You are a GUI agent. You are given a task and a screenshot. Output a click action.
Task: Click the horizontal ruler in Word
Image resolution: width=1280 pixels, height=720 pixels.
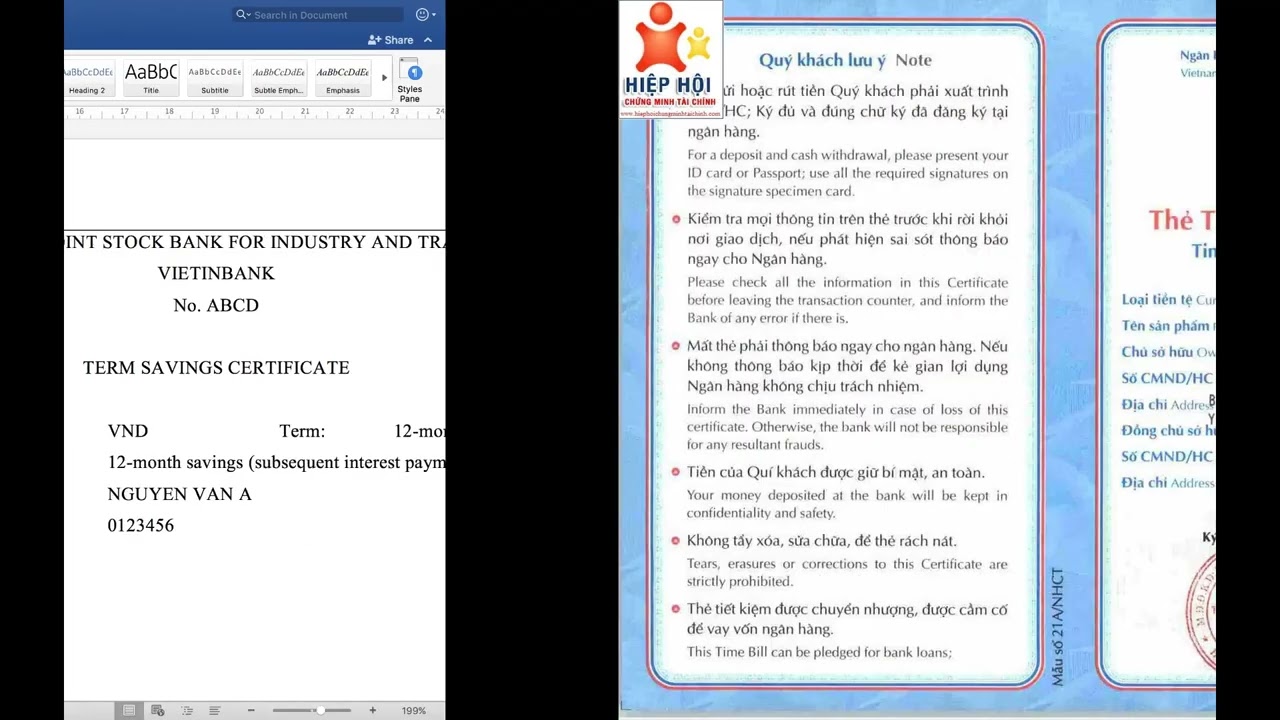coord(255,112)
